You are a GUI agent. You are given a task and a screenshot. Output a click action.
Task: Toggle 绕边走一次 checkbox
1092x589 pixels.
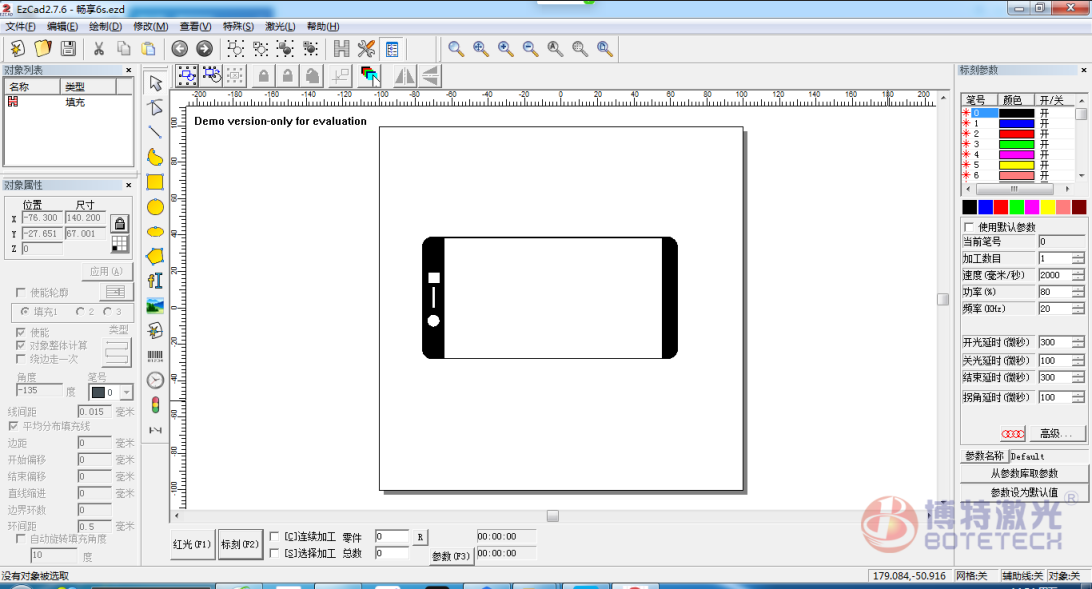tap(20, 359)
